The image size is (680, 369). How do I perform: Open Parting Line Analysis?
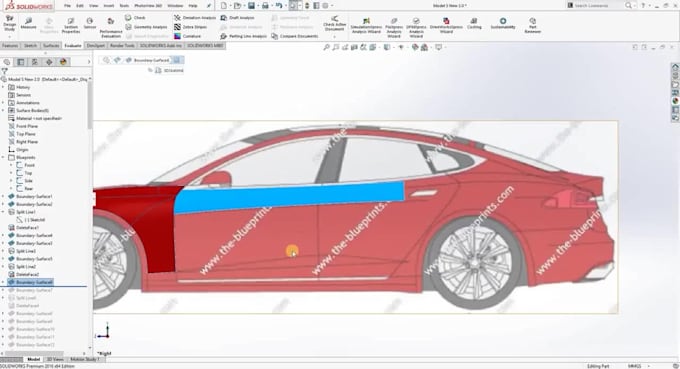coord(243,36)
